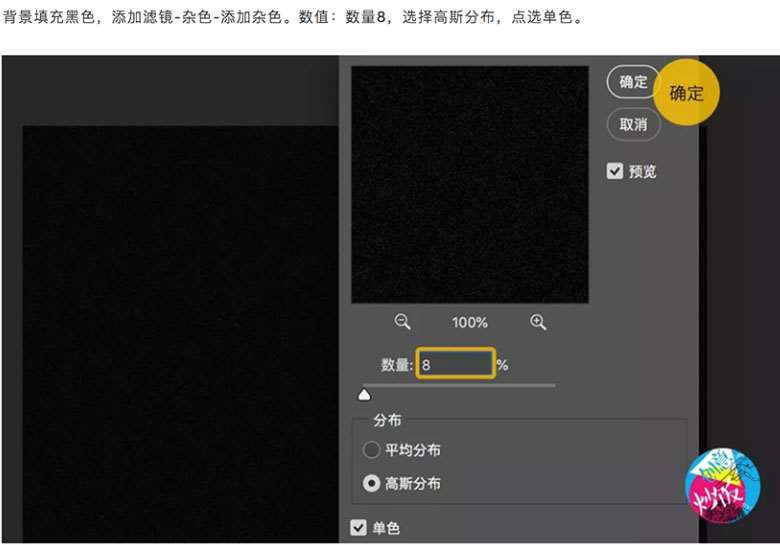
Task: Click the percent sign beside amount field
Action: [x=502, y=365]
